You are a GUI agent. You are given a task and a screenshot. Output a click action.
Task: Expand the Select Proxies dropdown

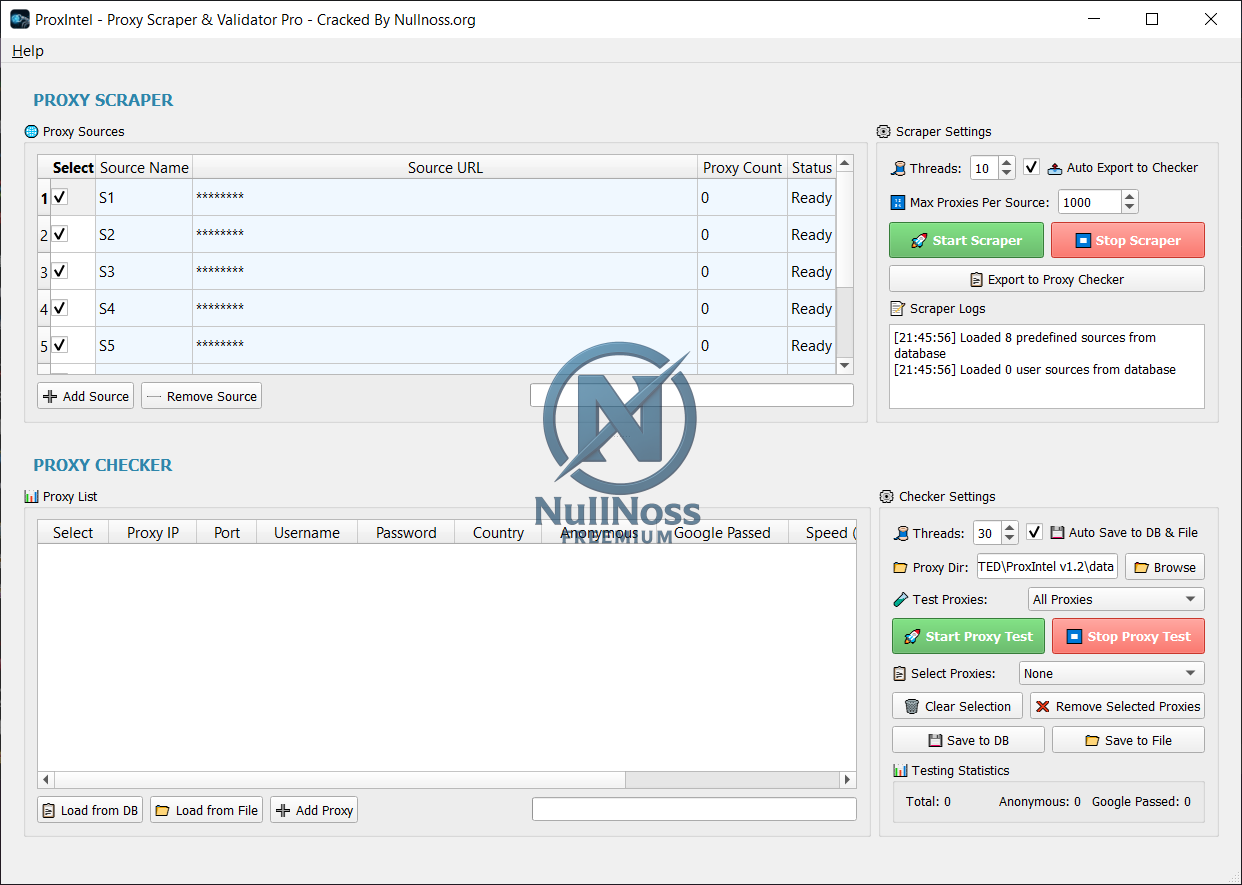pyautogui.click(x=1111, y=674)
